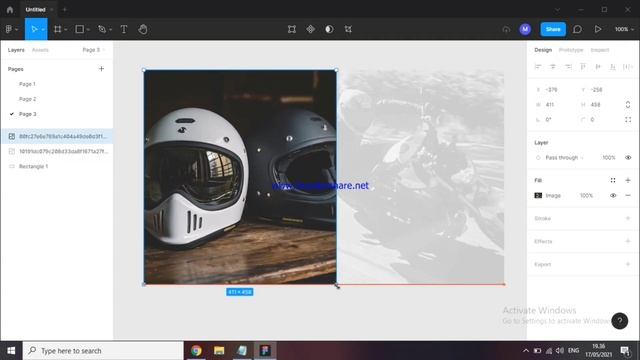Click the Crop image icon
Viewport: 640px width, 360px height.
tap(348, 29)
